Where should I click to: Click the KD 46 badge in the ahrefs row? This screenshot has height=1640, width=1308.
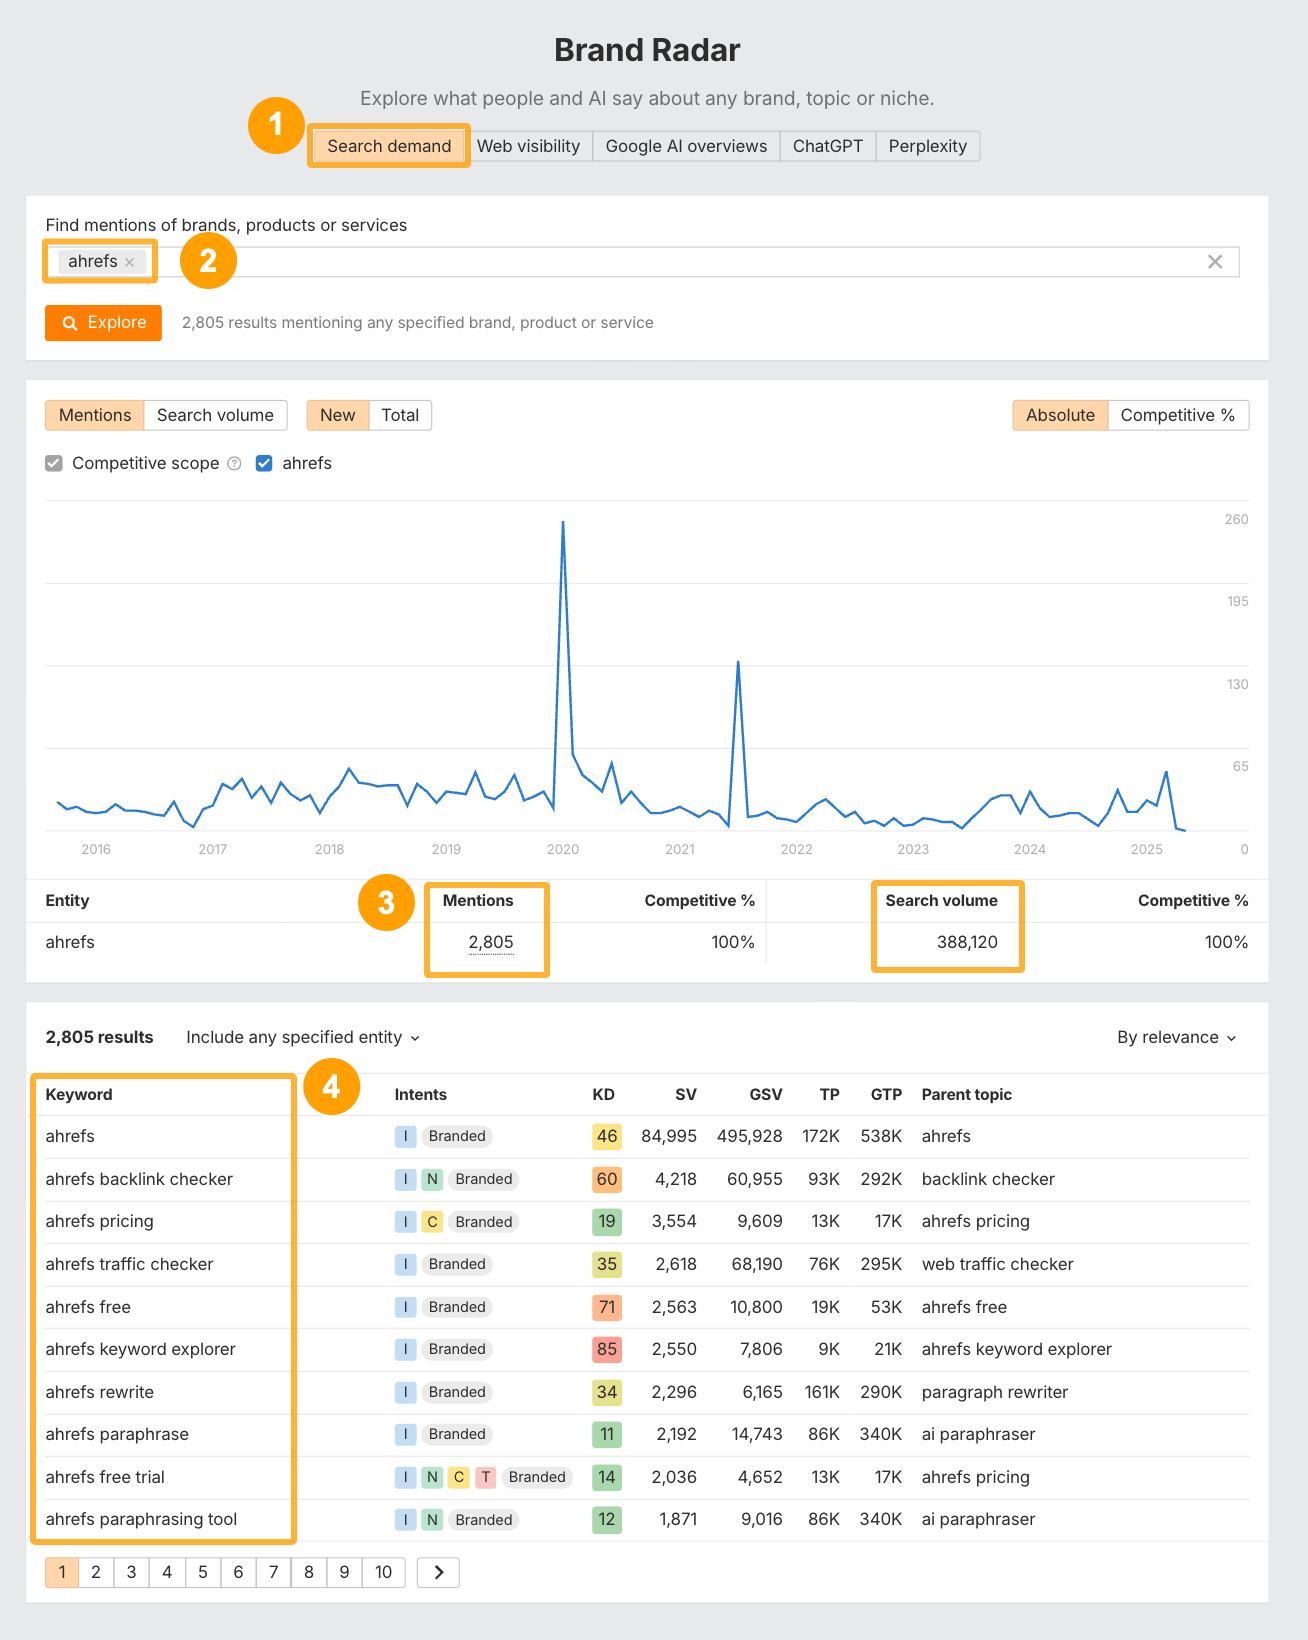[607, 1136]
